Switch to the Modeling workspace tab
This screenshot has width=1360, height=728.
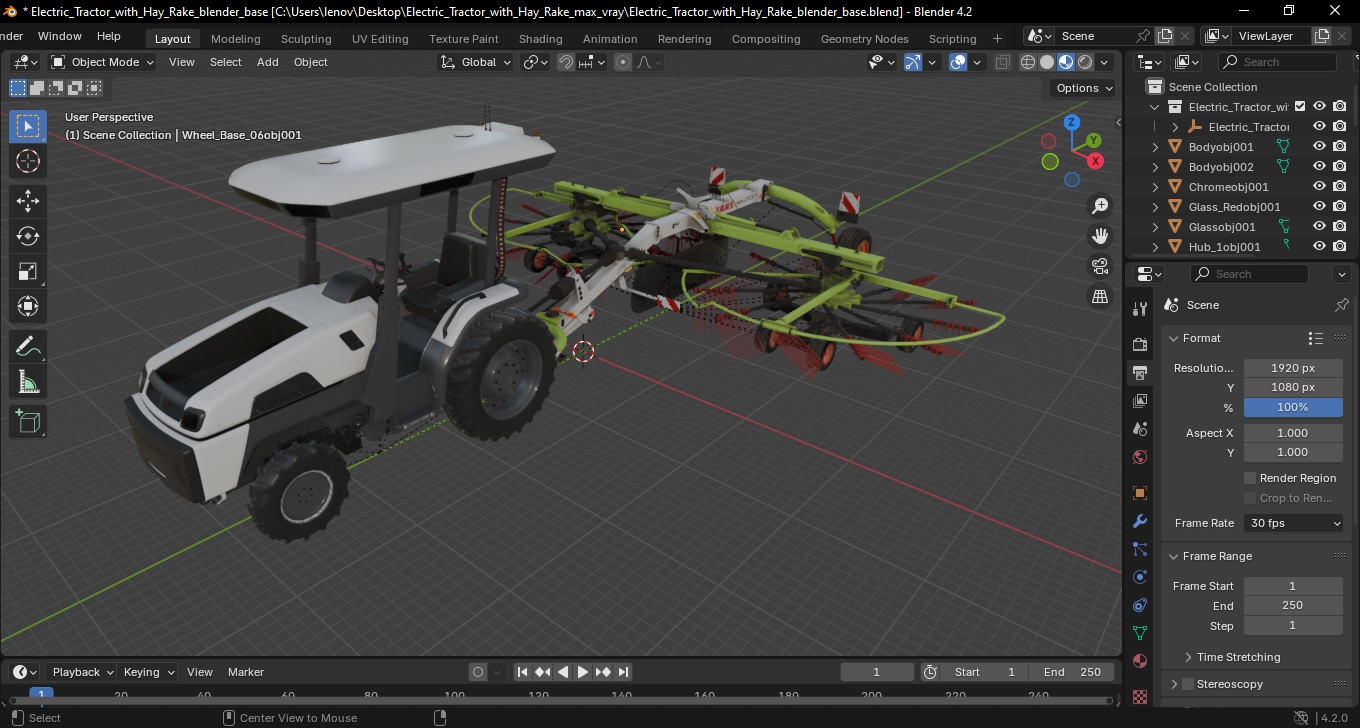(236, 39)
